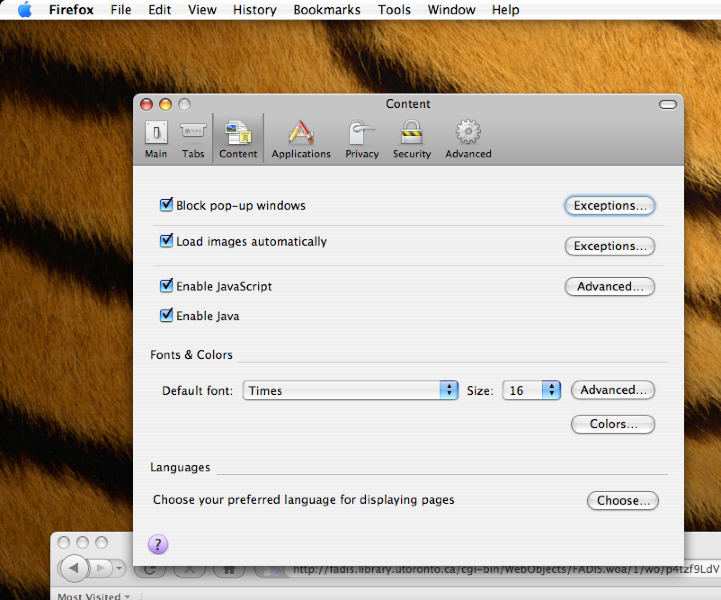Click Exceptions button for Load images
The height and width of the screenshot is (600, 721).
(x=610, y=246)
